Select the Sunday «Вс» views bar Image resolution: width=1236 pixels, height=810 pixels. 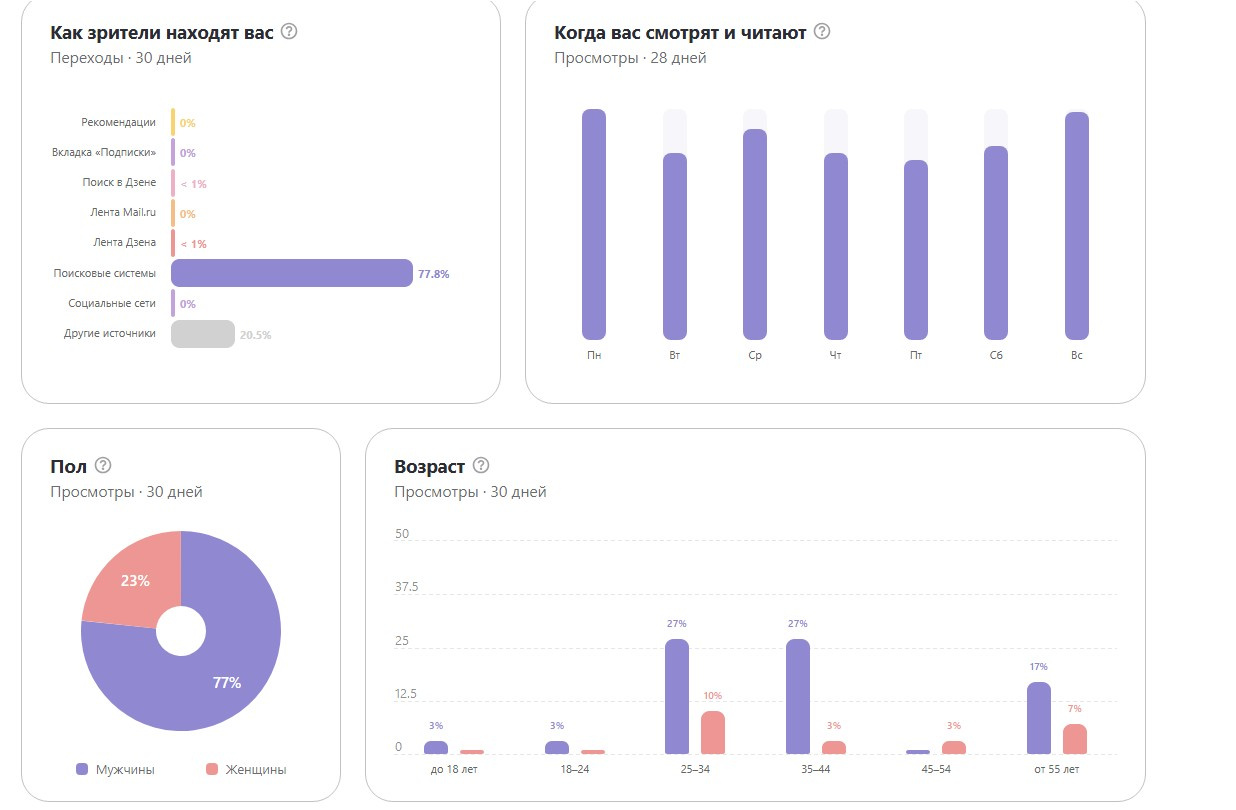pyautogui.click(x=1076, y=226)
